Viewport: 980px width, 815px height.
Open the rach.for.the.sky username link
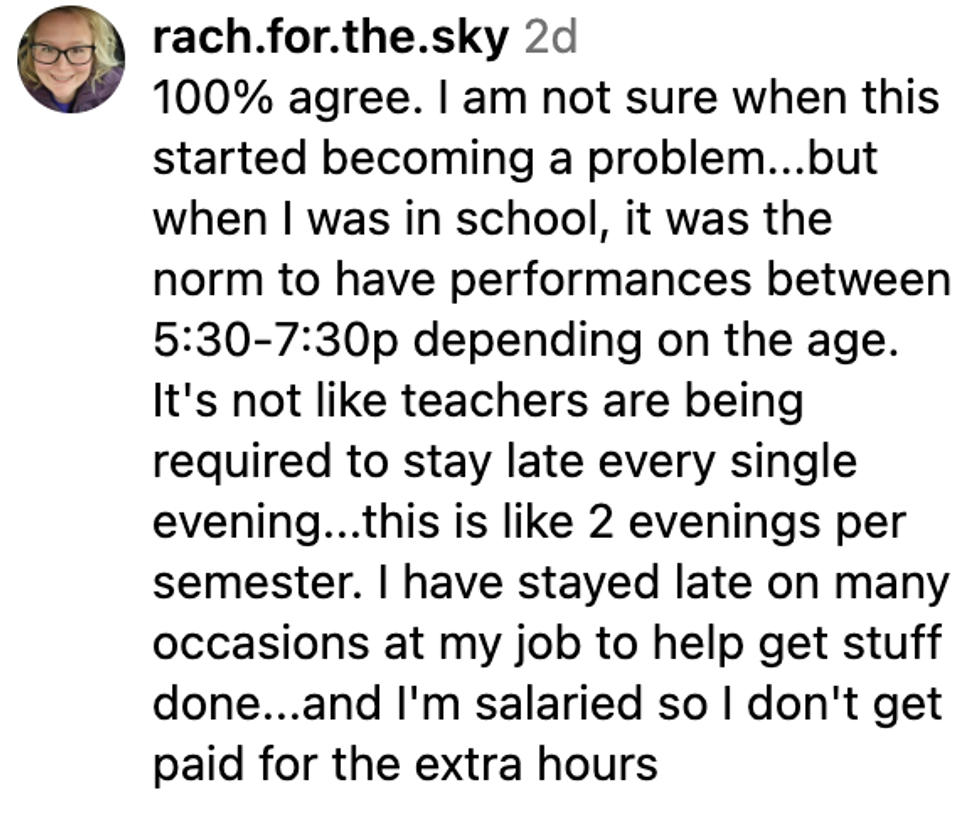pyautogui.click(x=332, y=39)
